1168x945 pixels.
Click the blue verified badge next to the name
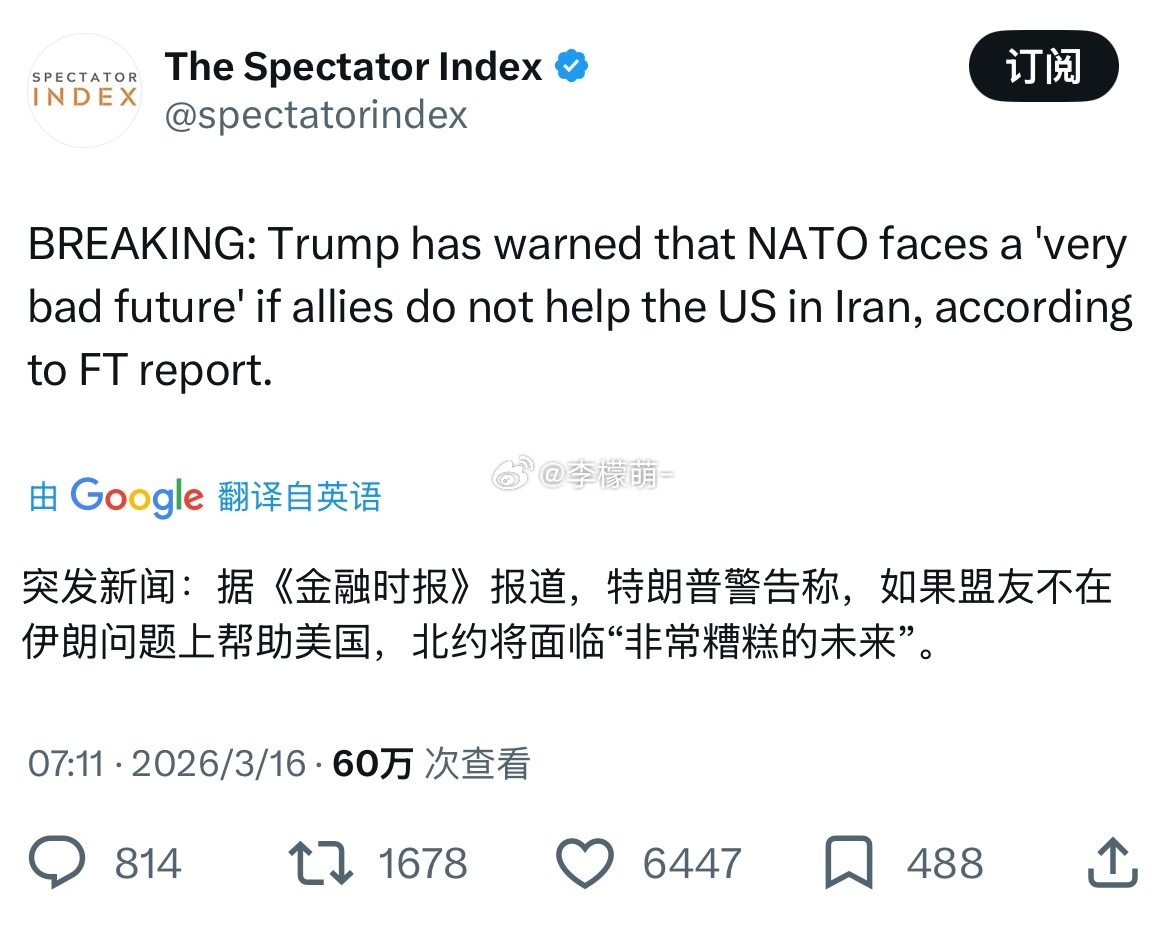(x=570, y=65)
